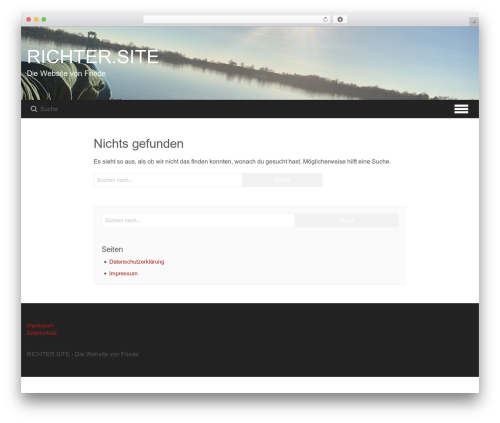Reload the page using the browser refresh icon

click(x=325, y=19)
